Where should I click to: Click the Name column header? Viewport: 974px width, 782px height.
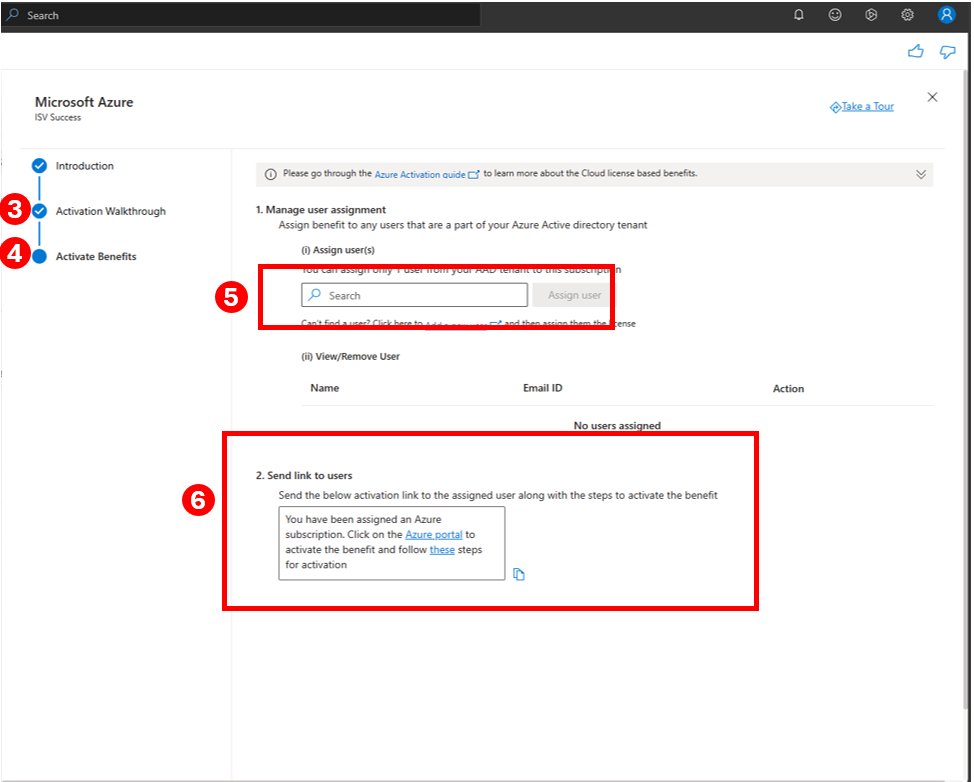click(324, 388)
